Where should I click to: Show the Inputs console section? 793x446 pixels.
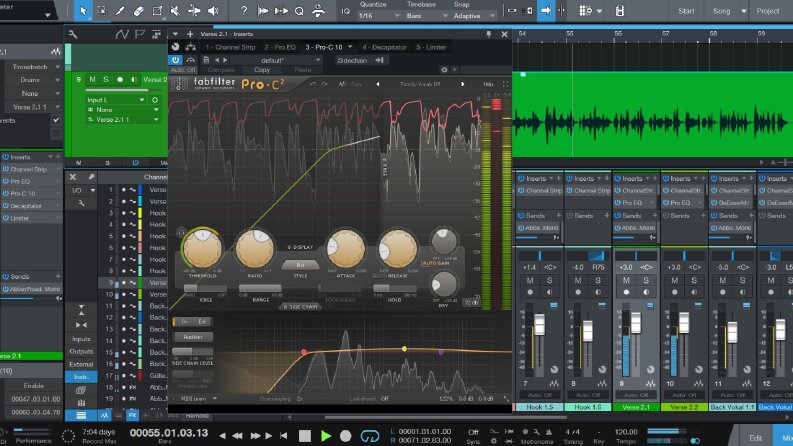click(x=81, y=339)
